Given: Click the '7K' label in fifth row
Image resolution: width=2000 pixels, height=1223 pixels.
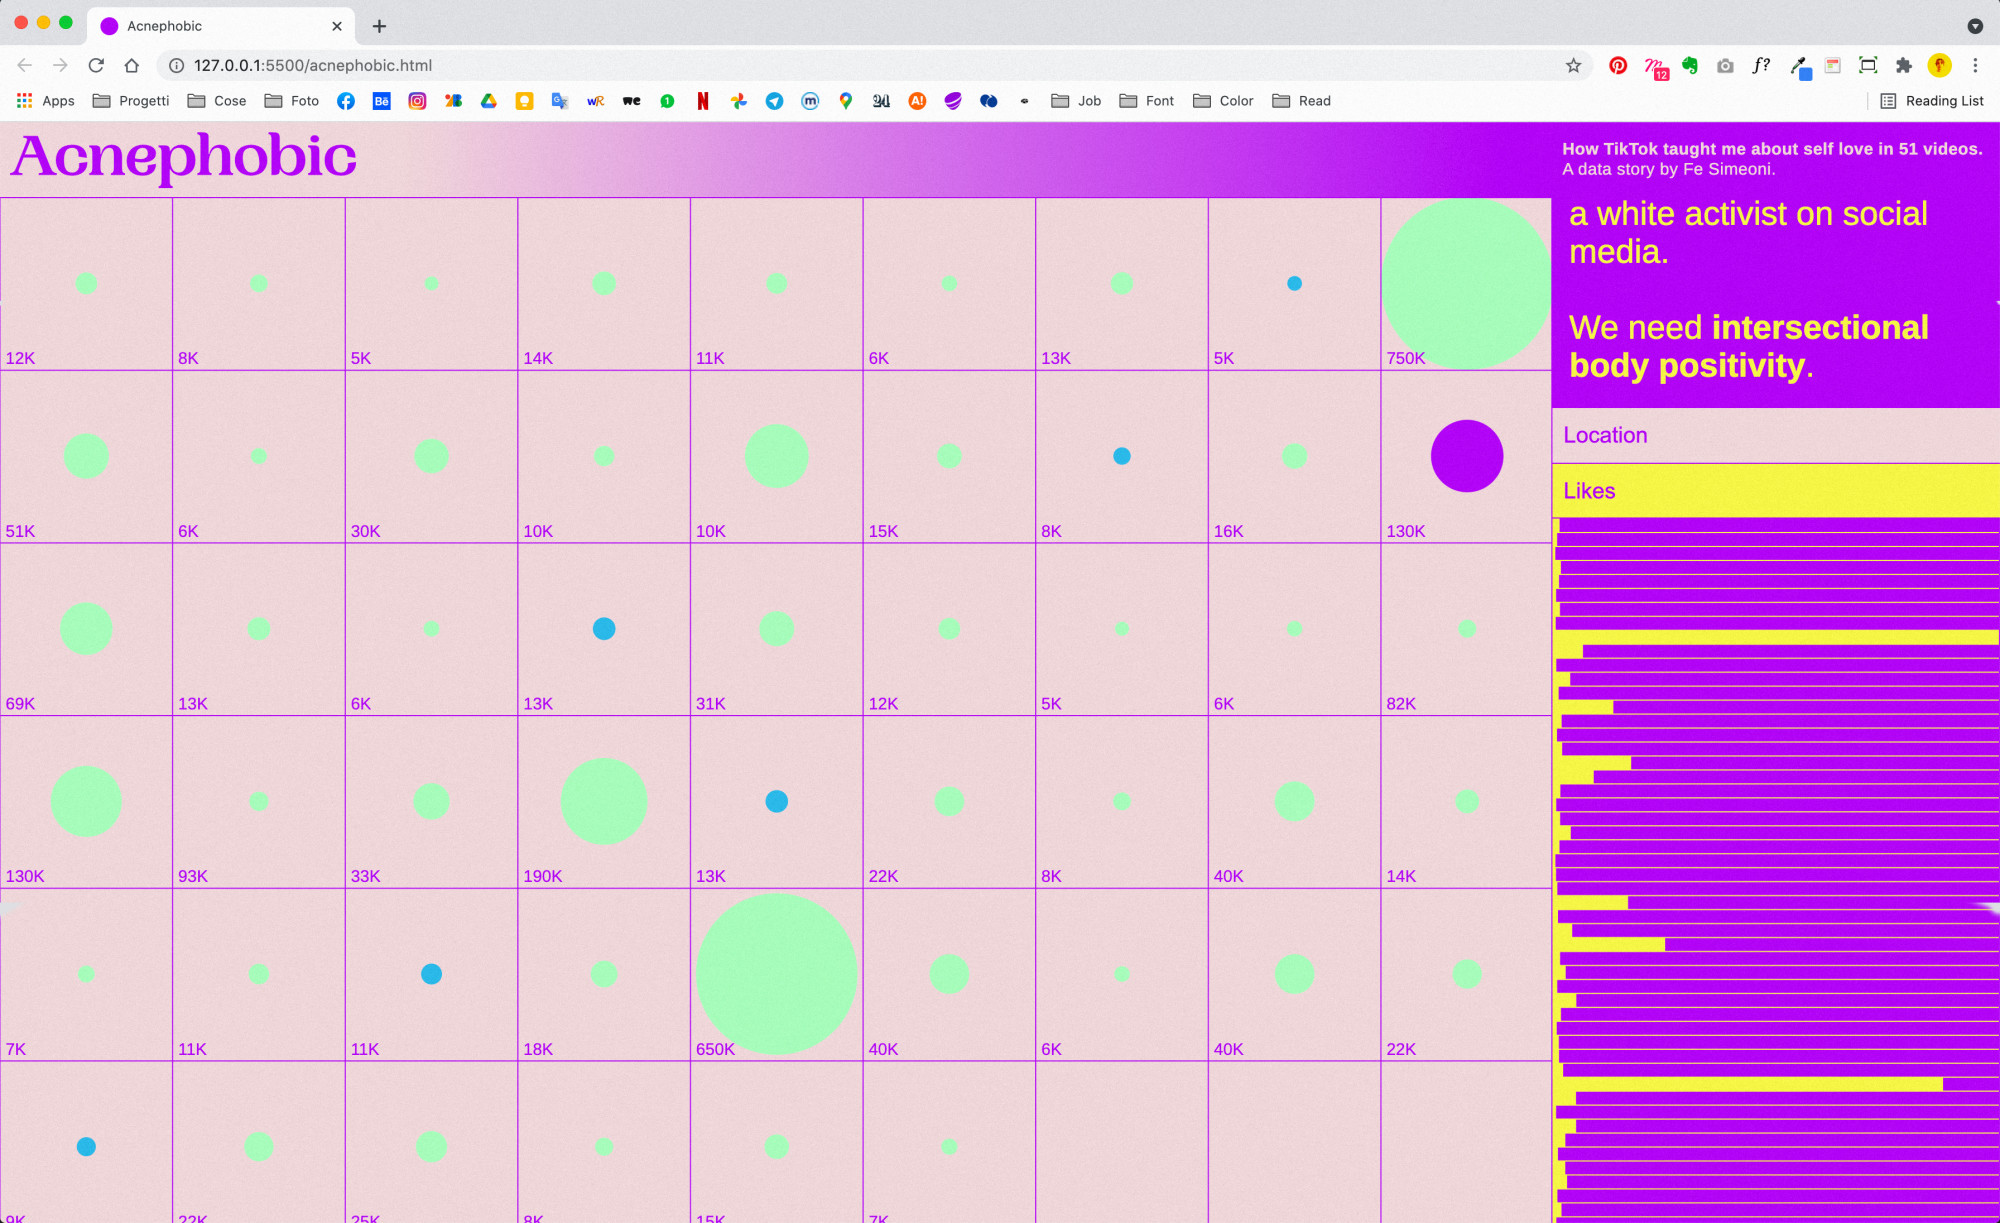Looking at the screenshot, I should [16, 1049].
